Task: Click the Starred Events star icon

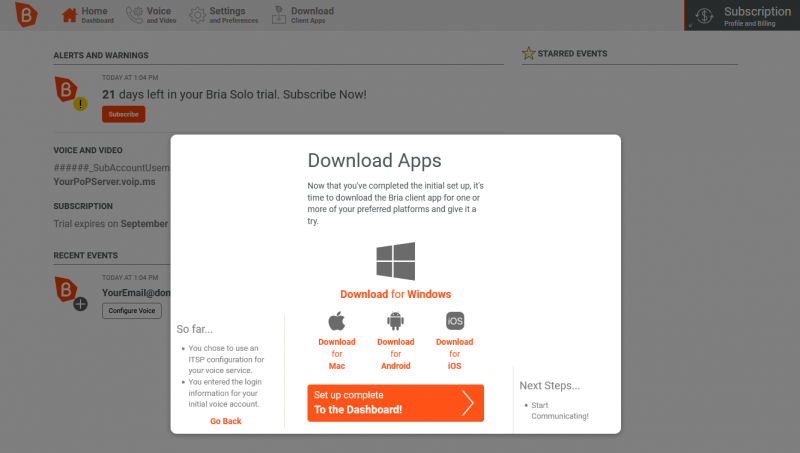Action: click(529, 53)
